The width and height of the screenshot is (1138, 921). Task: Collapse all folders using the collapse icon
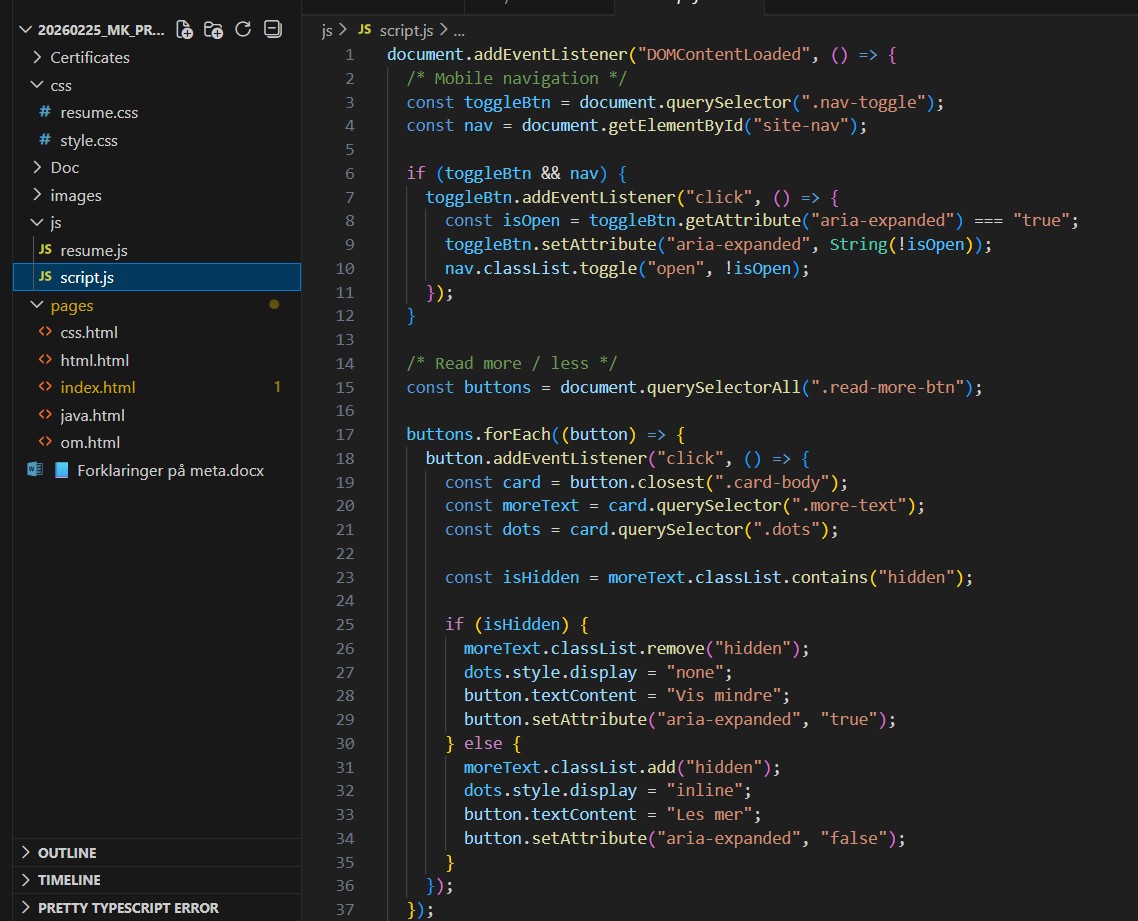point(273,29)
